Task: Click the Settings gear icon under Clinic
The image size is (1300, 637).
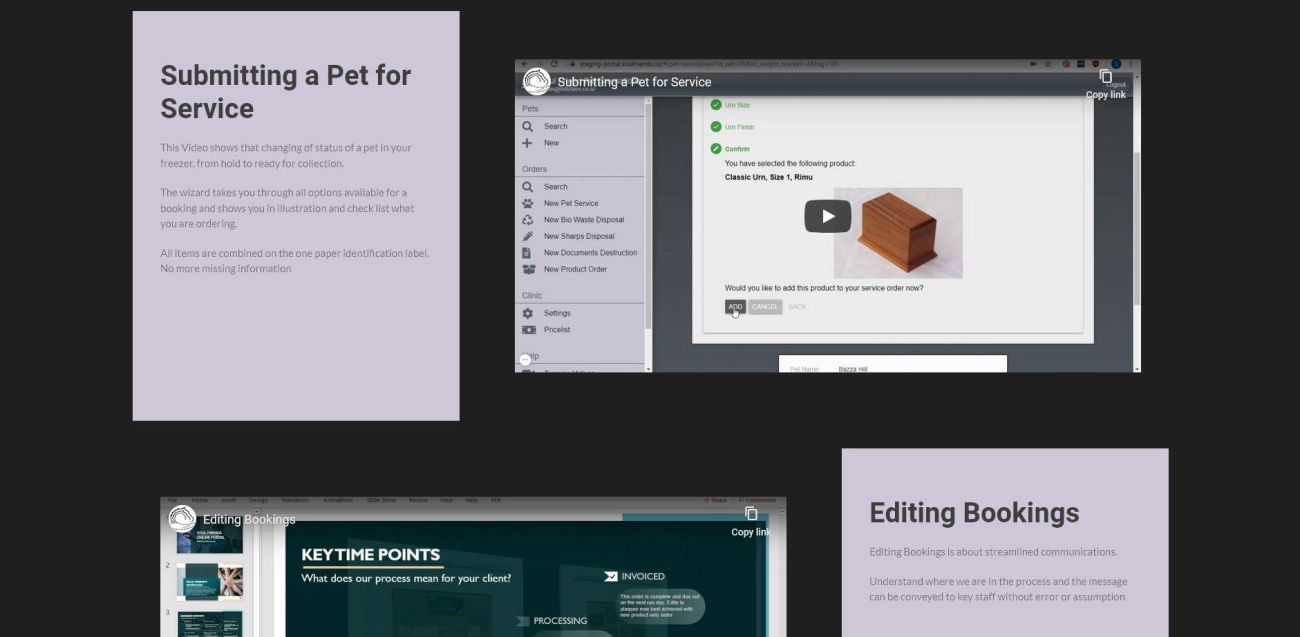Action: click(x=528, y=313)
